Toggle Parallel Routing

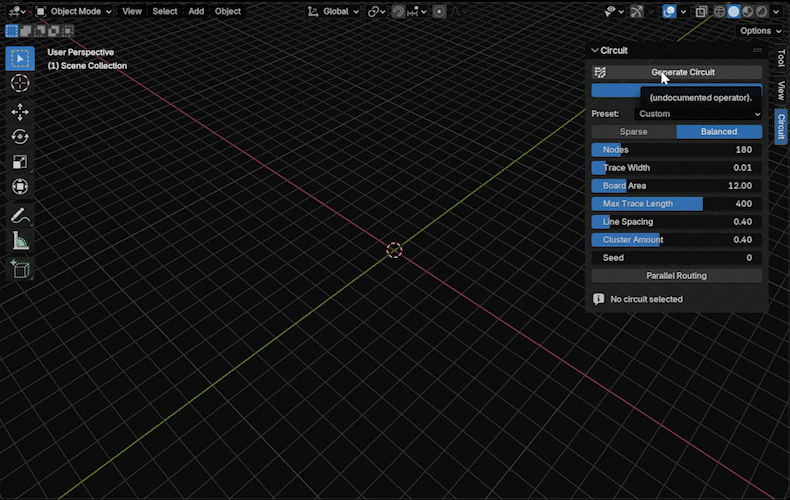[x=676, y=276]
